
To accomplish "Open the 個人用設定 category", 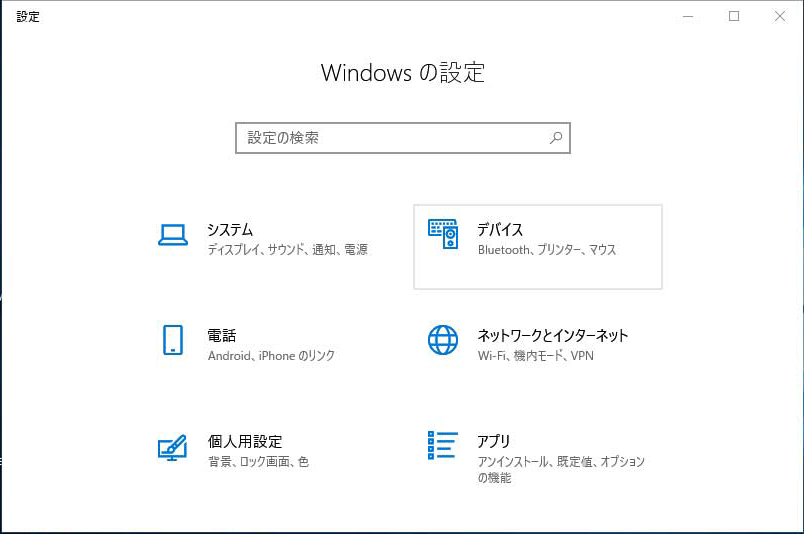I will (245, 441).
